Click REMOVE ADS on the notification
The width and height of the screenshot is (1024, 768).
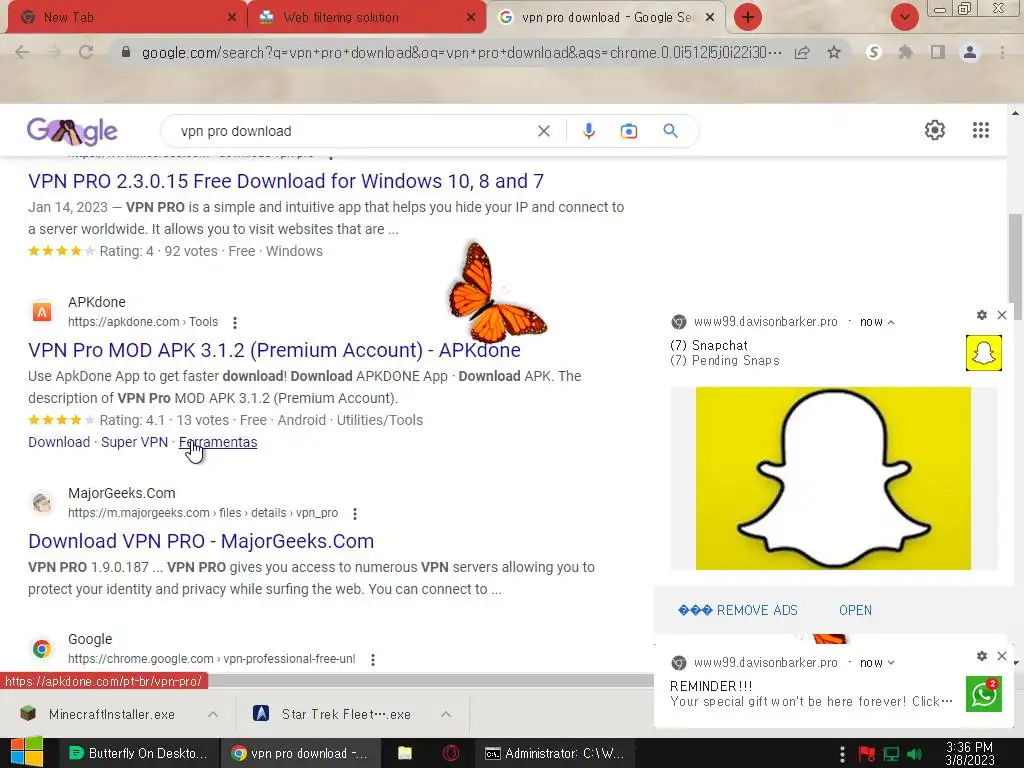coord(738,611)
